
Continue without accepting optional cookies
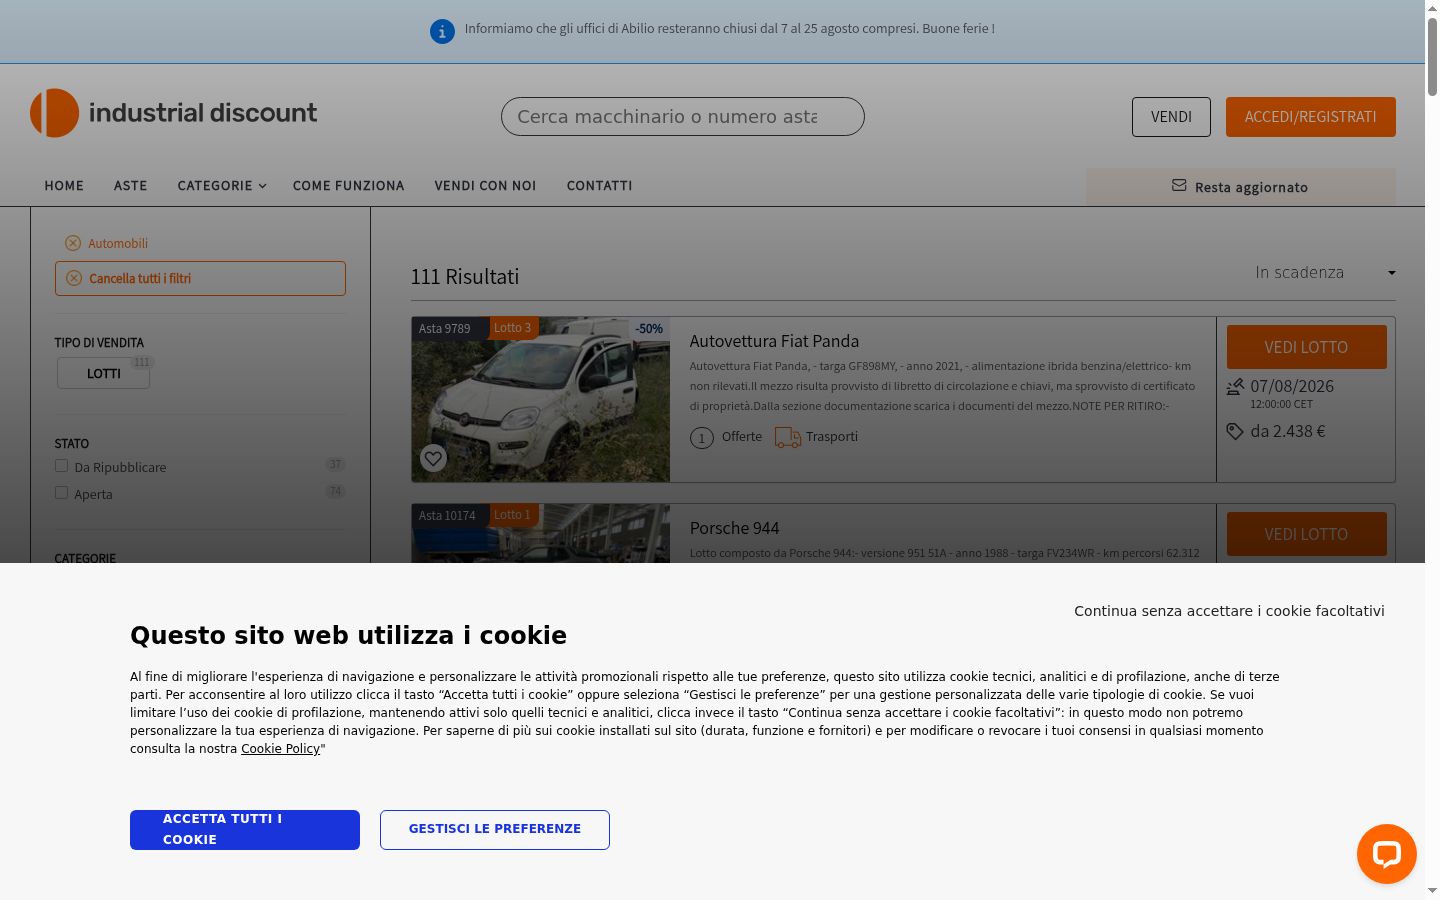pos(1229,611)
